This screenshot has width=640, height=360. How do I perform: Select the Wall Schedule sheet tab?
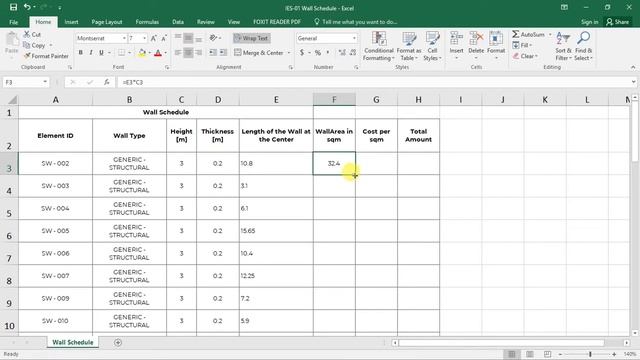pyautogui.click(x=73, y=342)
